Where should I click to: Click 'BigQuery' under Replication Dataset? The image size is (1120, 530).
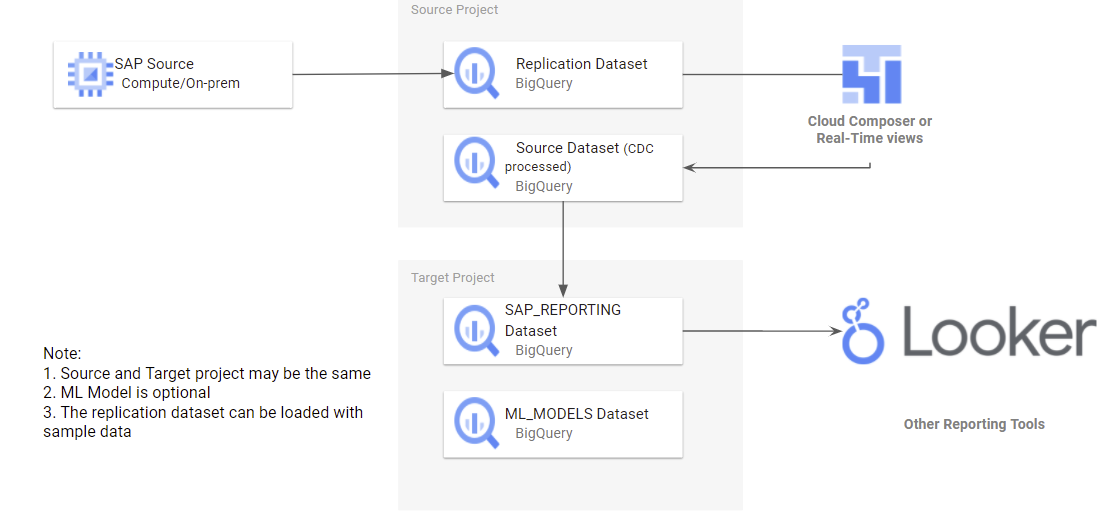(544, 83)
